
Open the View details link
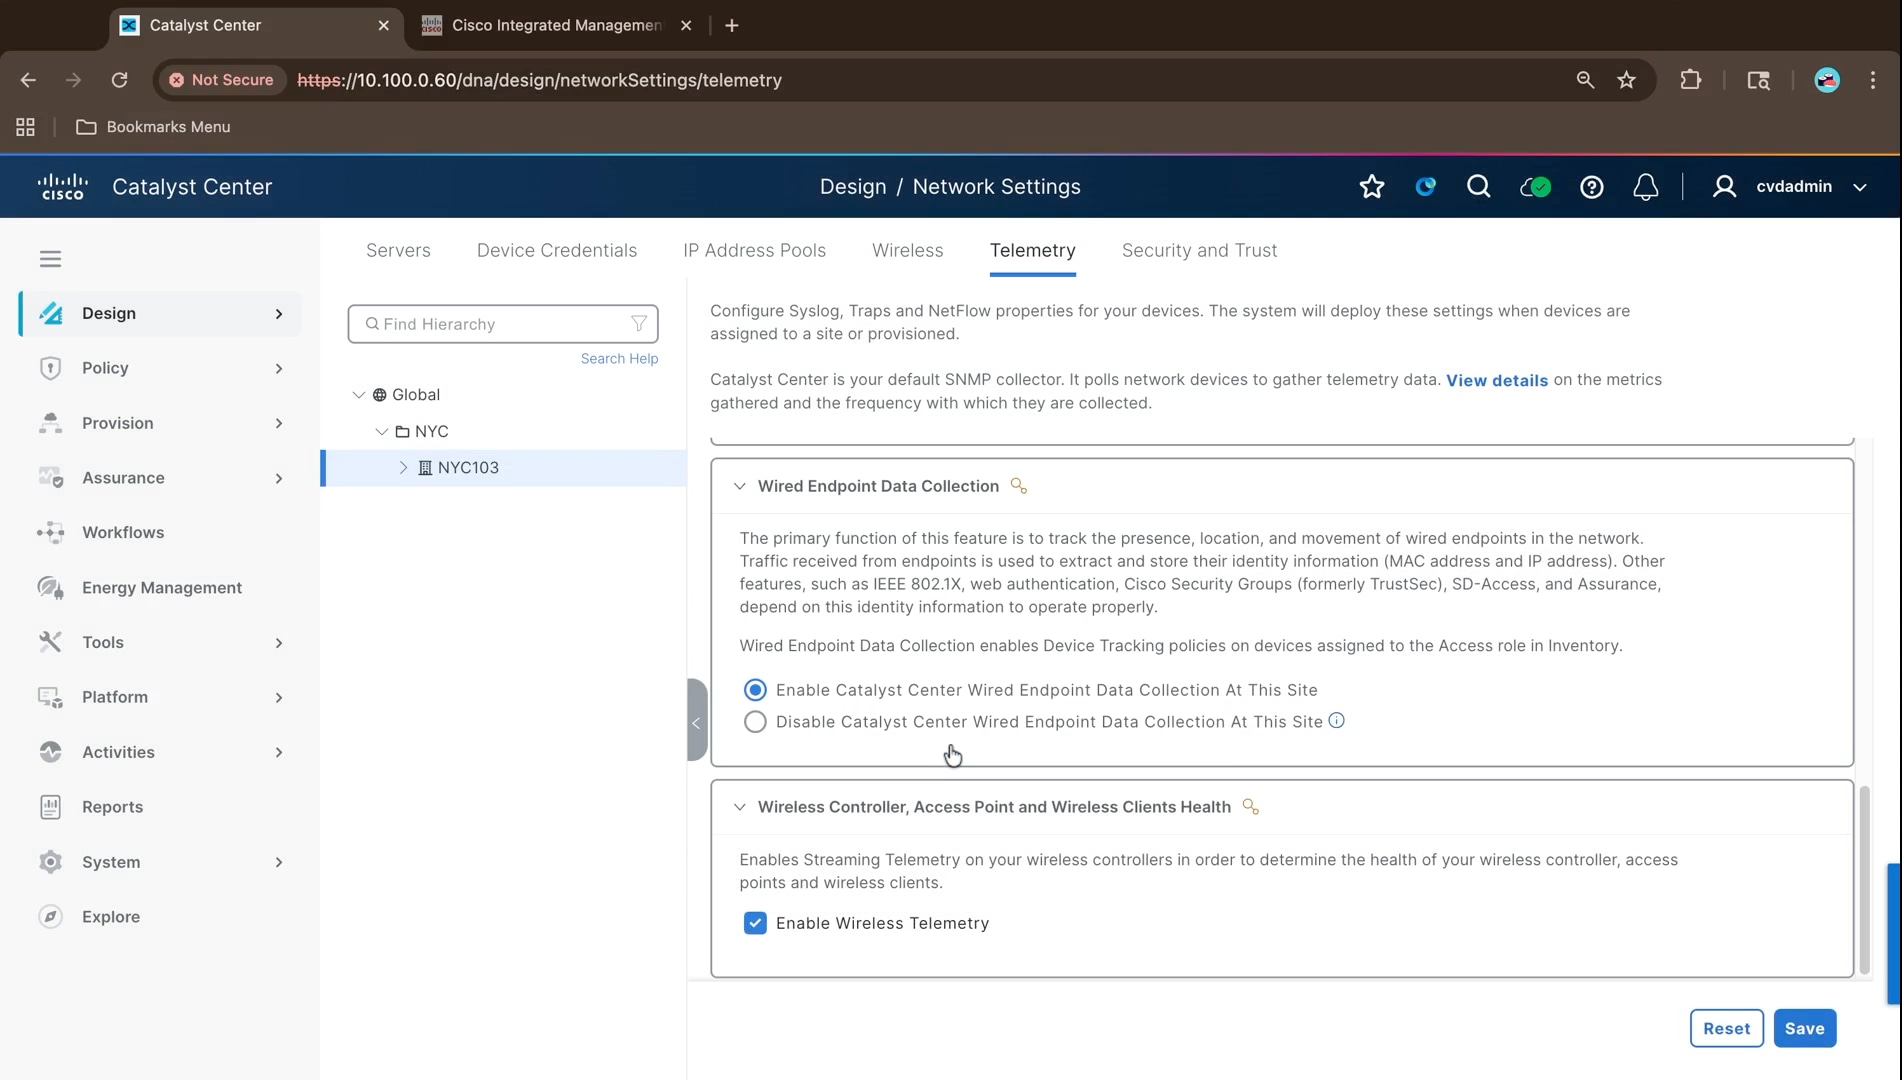(x=1496, y=380)
